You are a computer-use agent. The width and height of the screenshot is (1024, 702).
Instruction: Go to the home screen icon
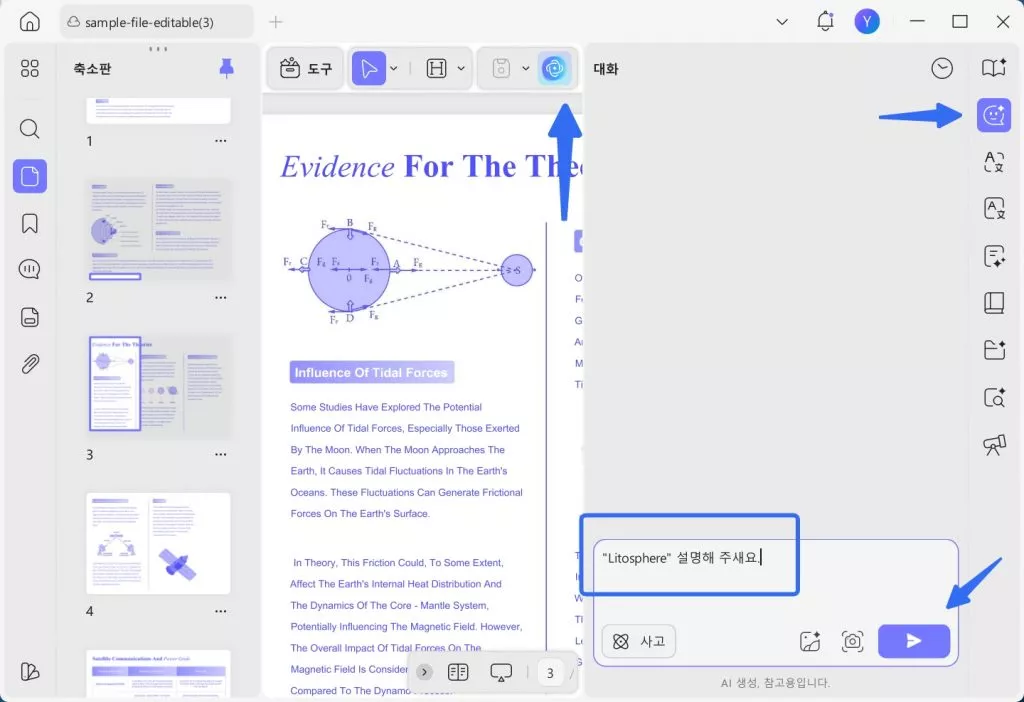[29, 22]
